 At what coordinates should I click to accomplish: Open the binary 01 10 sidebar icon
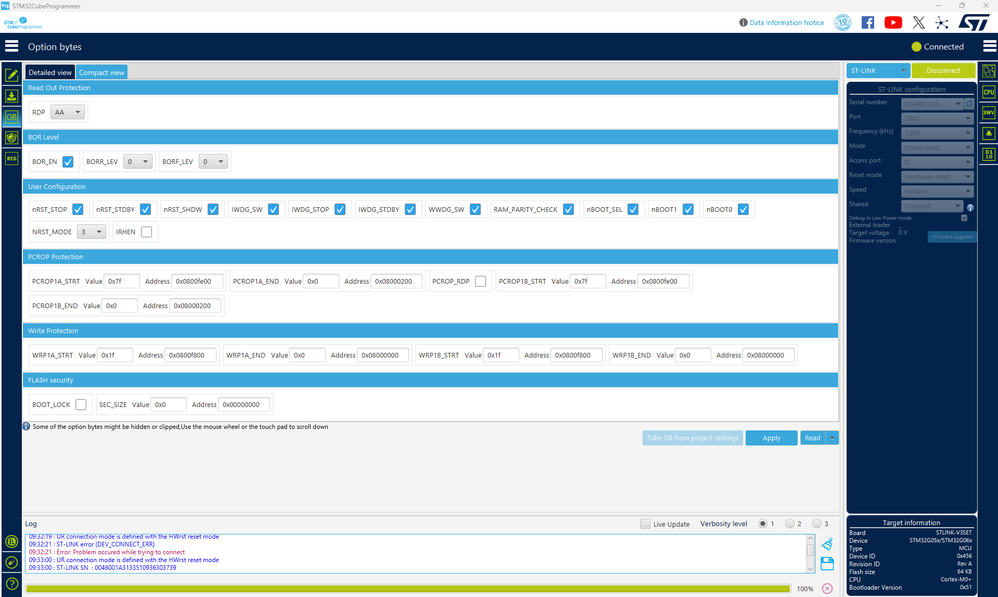(x=988, y=154)
